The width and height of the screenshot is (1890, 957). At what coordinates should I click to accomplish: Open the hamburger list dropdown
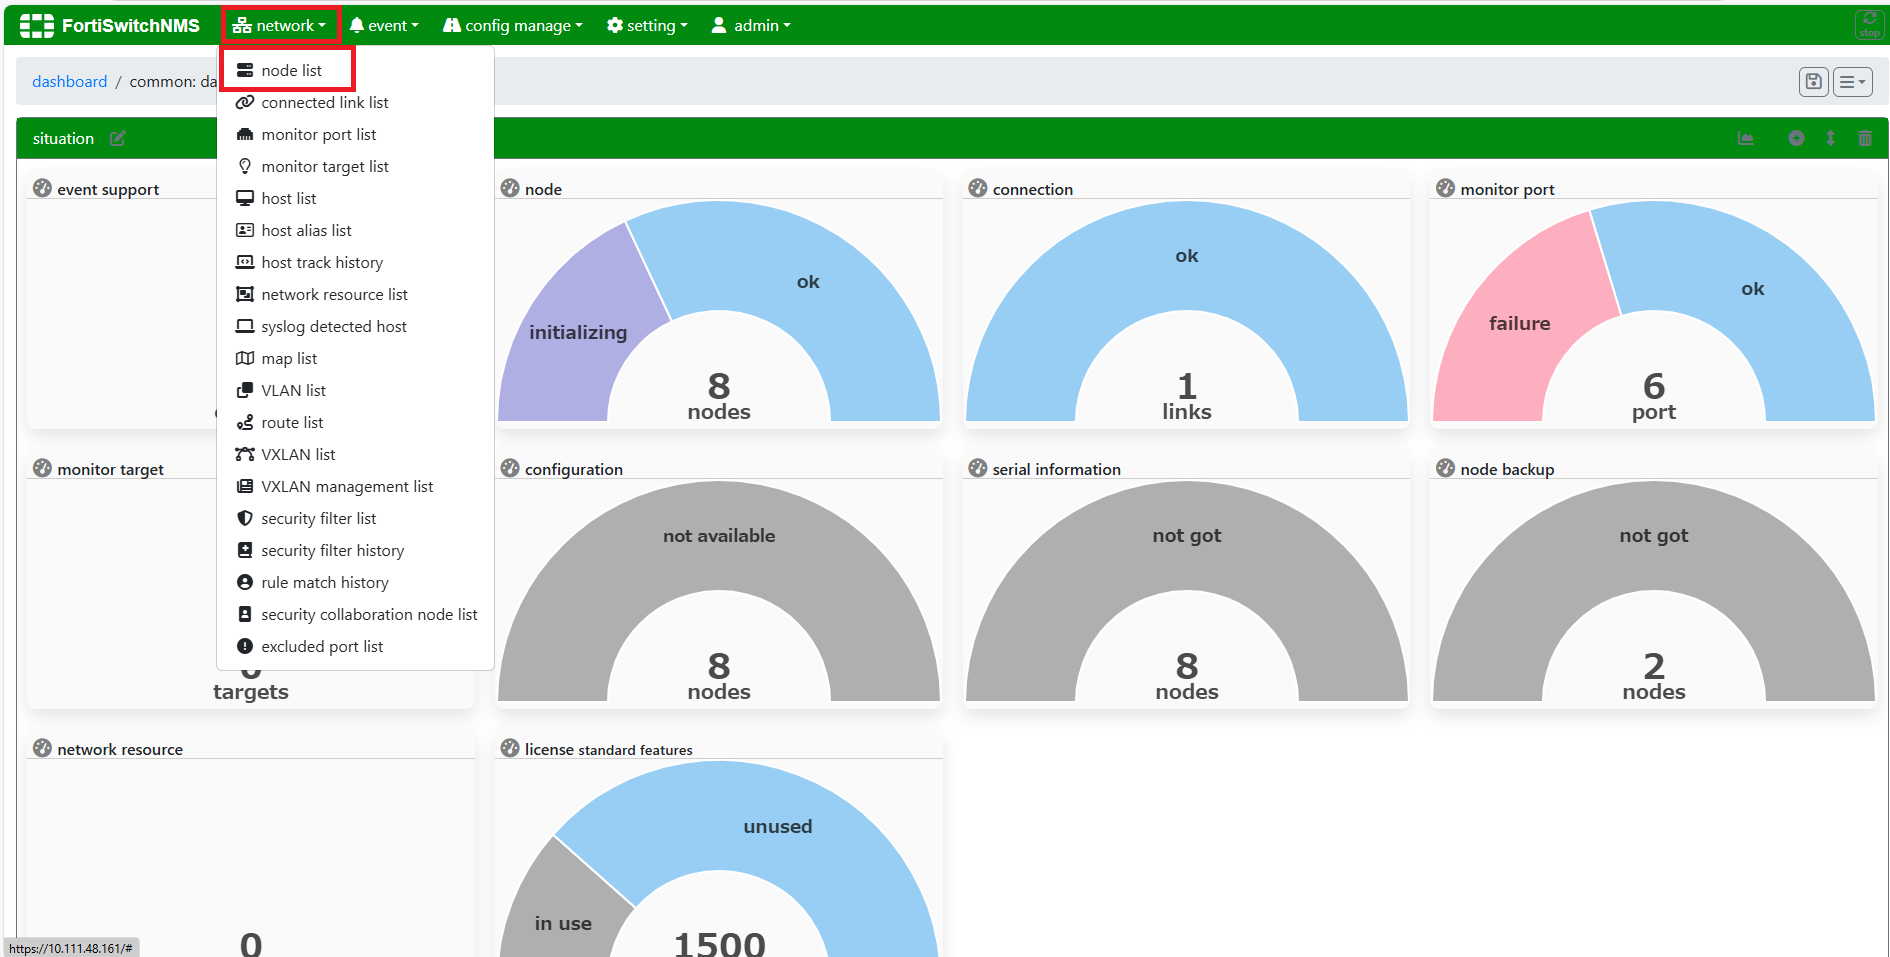click(1852, 82)
